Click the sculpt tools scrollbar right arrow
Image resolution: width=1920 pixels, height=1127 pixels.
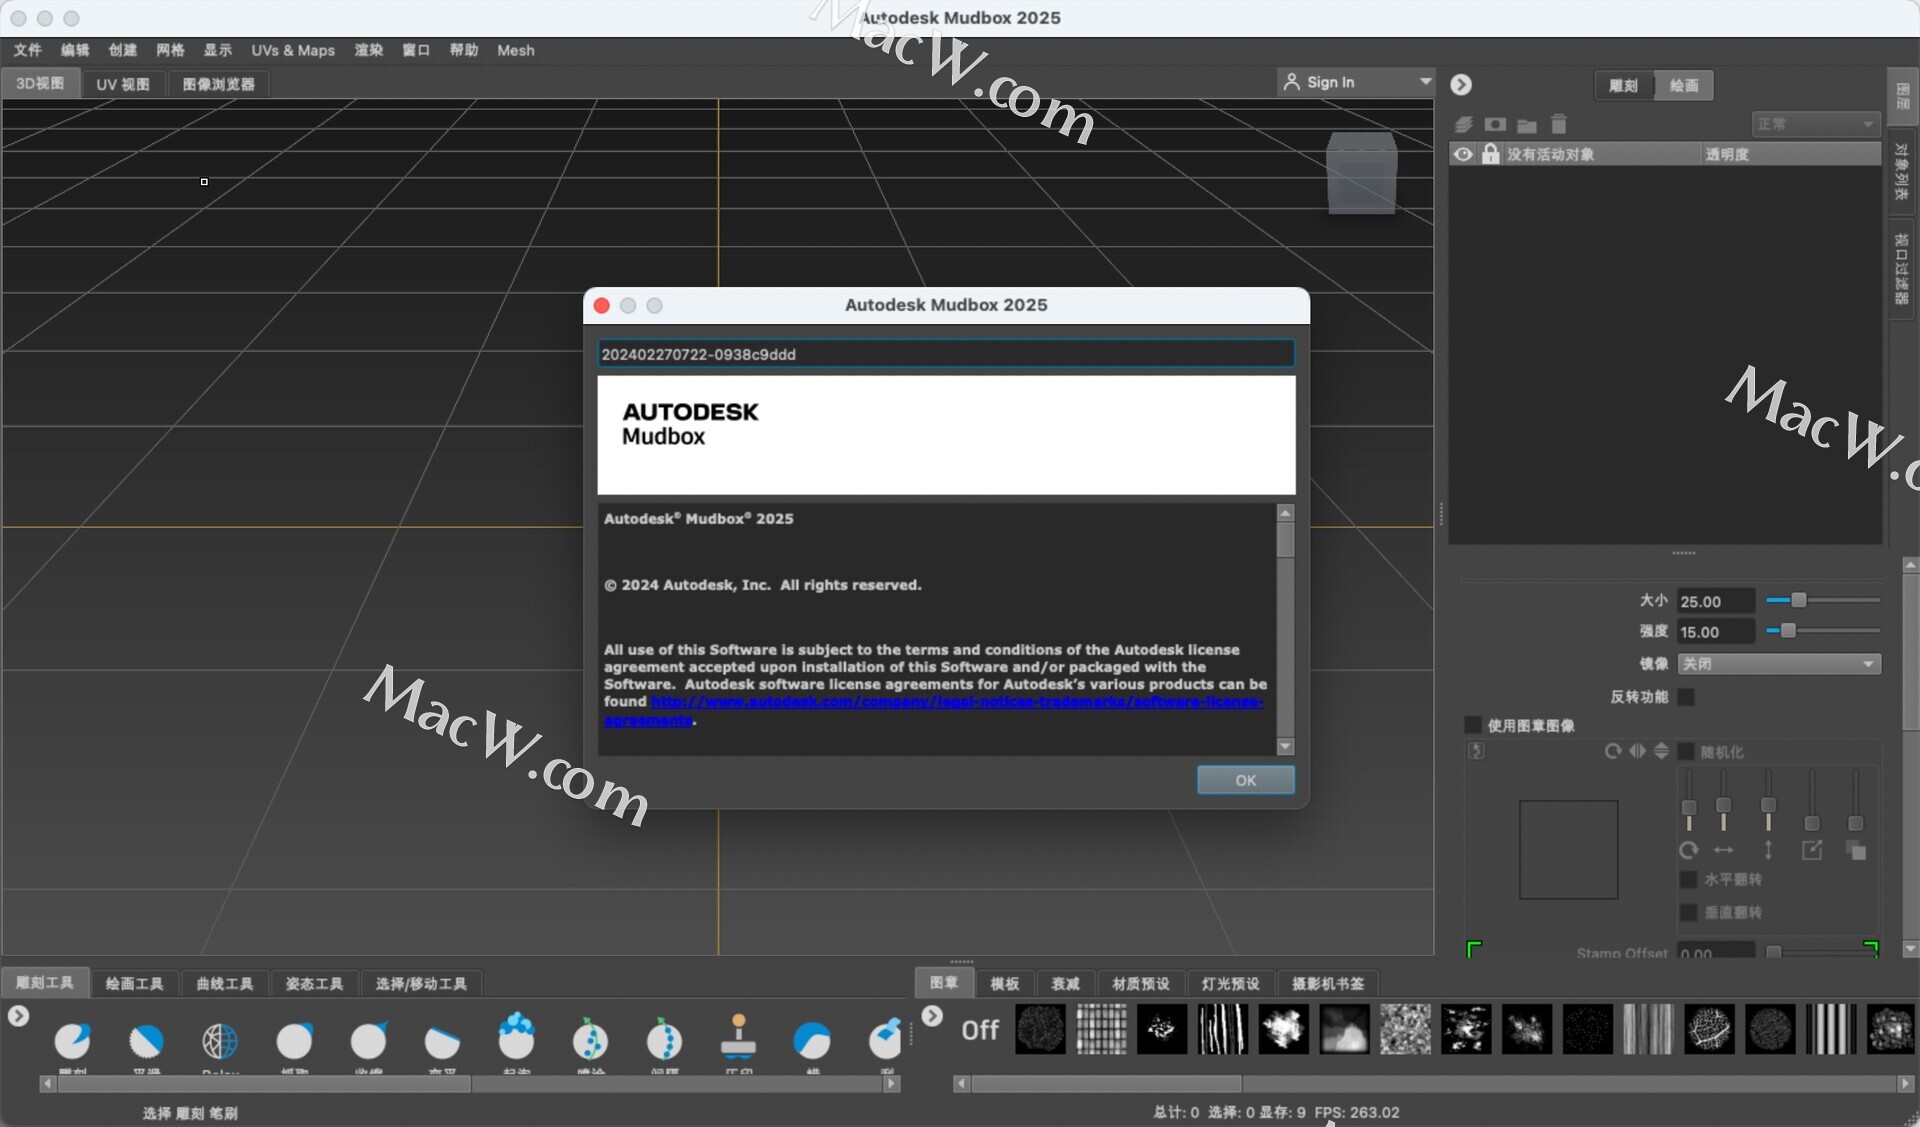(x=891, y=1084)
